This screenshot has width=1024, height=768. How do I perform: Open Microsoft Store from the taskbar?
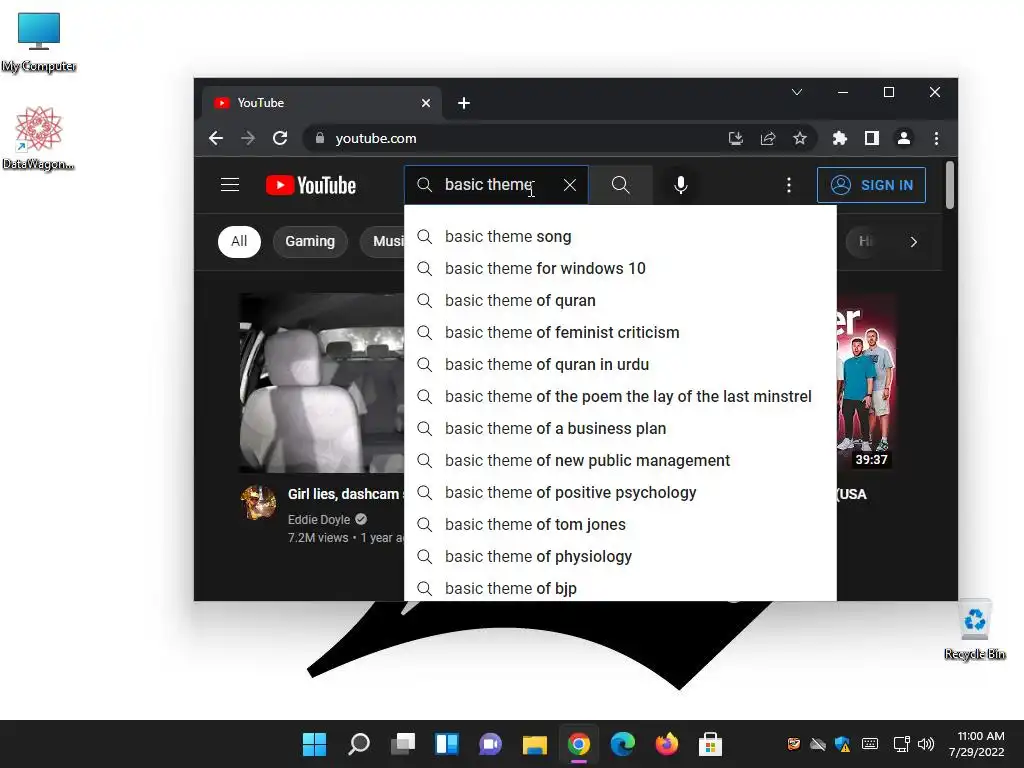click(x=710, y=744)
